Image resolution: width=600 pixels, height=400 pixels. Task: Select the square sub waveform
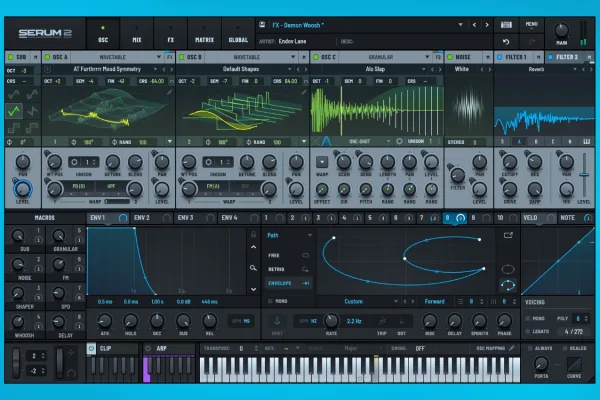coord(14,128)
